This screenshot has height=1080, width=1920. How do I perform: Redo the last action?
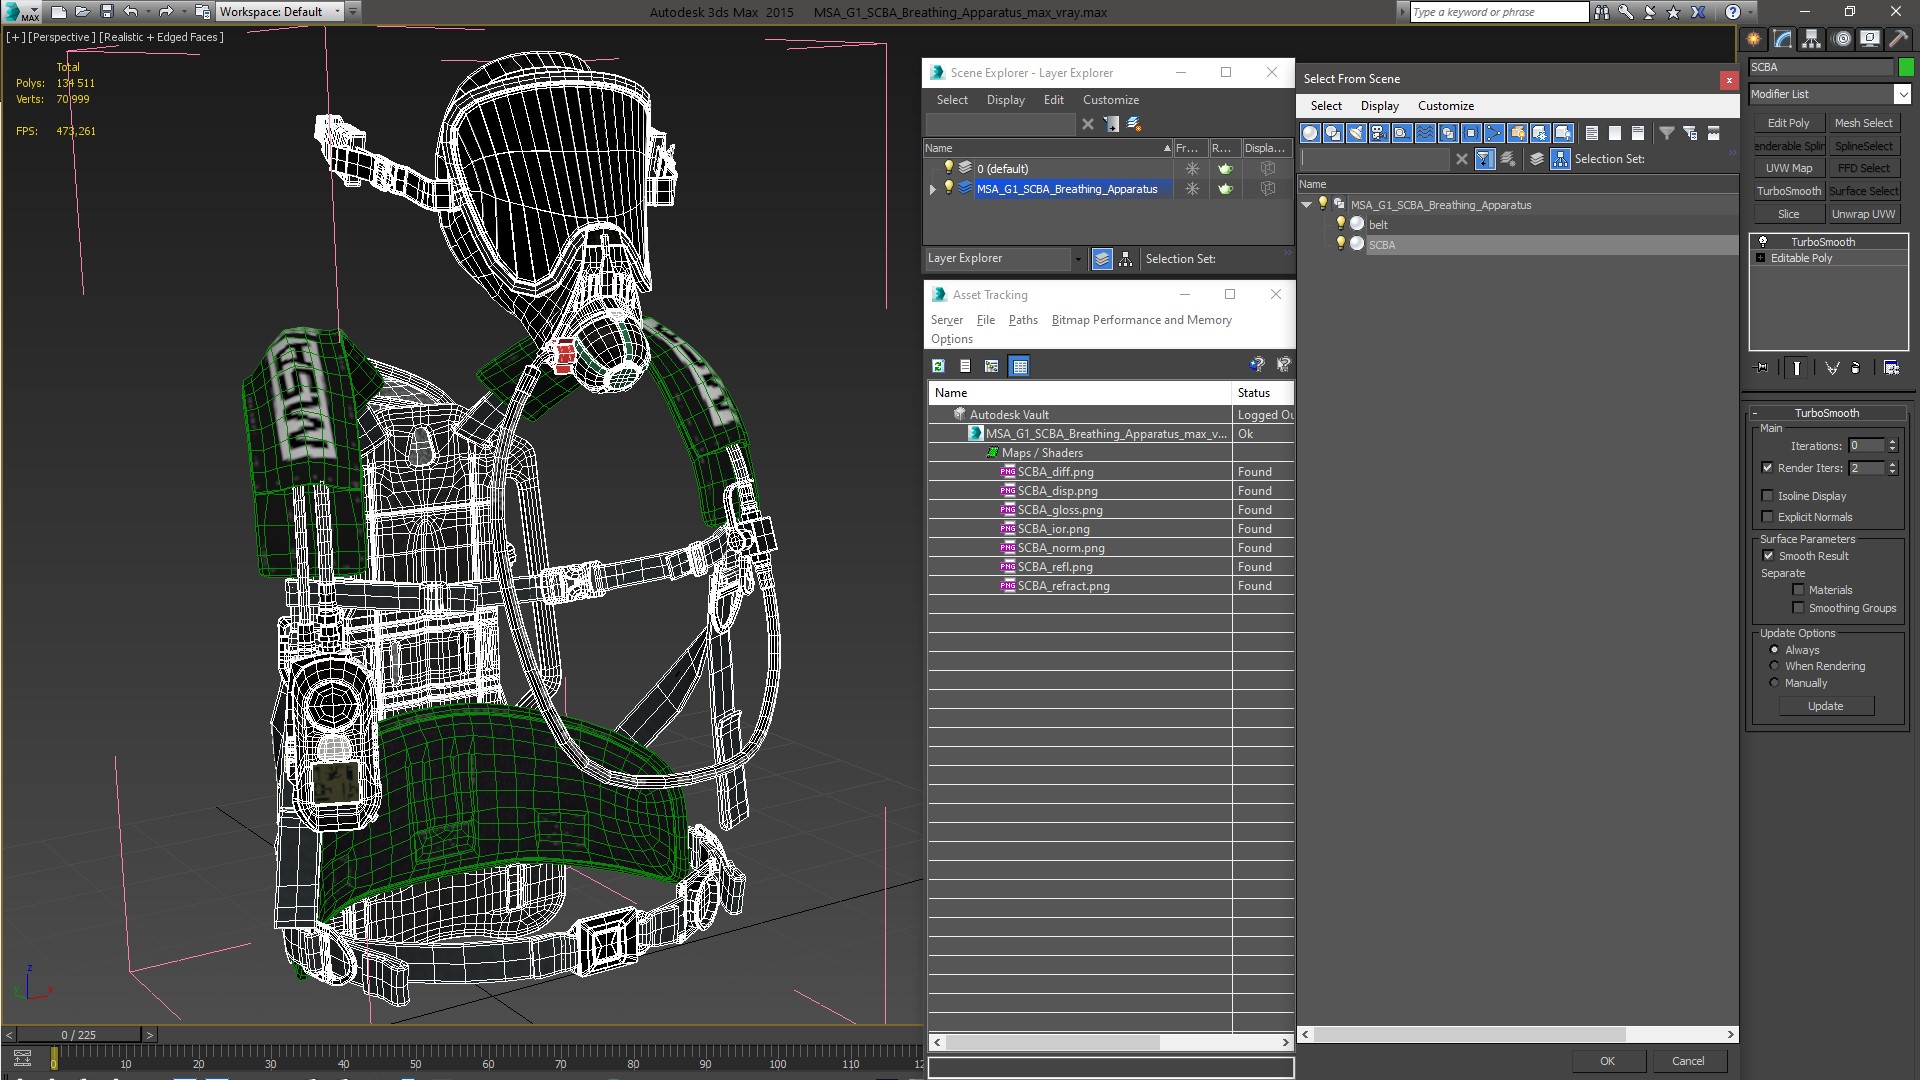pyautogui.click(x=166, y=12)
